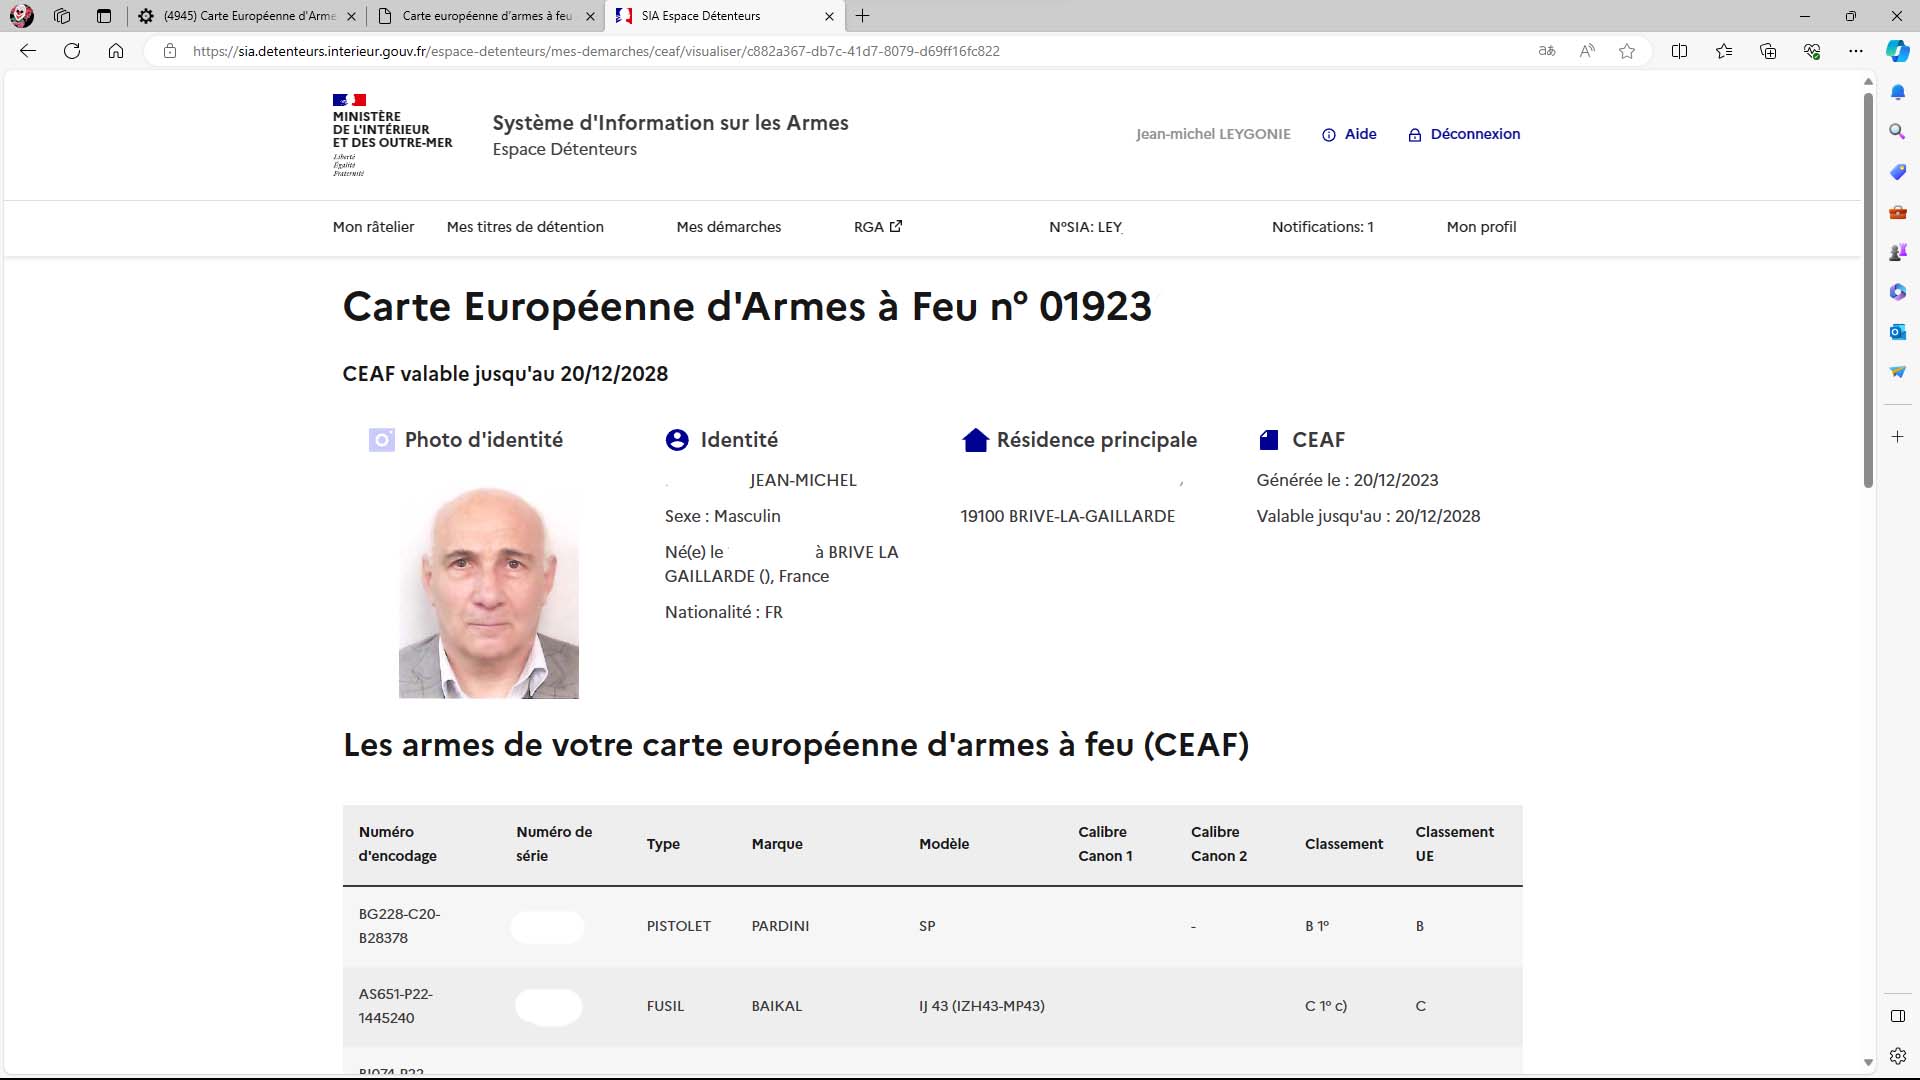Click the C 1° c) classement cell
1920x1080 pixels.
point(1326,1006)
